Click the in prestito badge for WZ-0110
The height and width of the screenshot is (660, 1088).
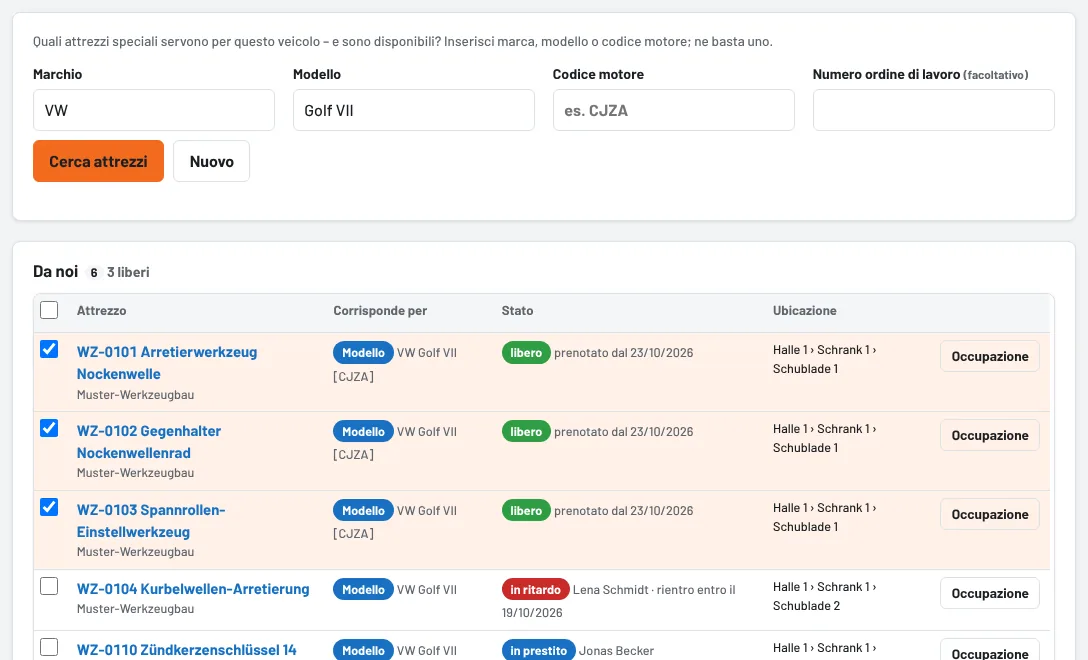point(538,650)
